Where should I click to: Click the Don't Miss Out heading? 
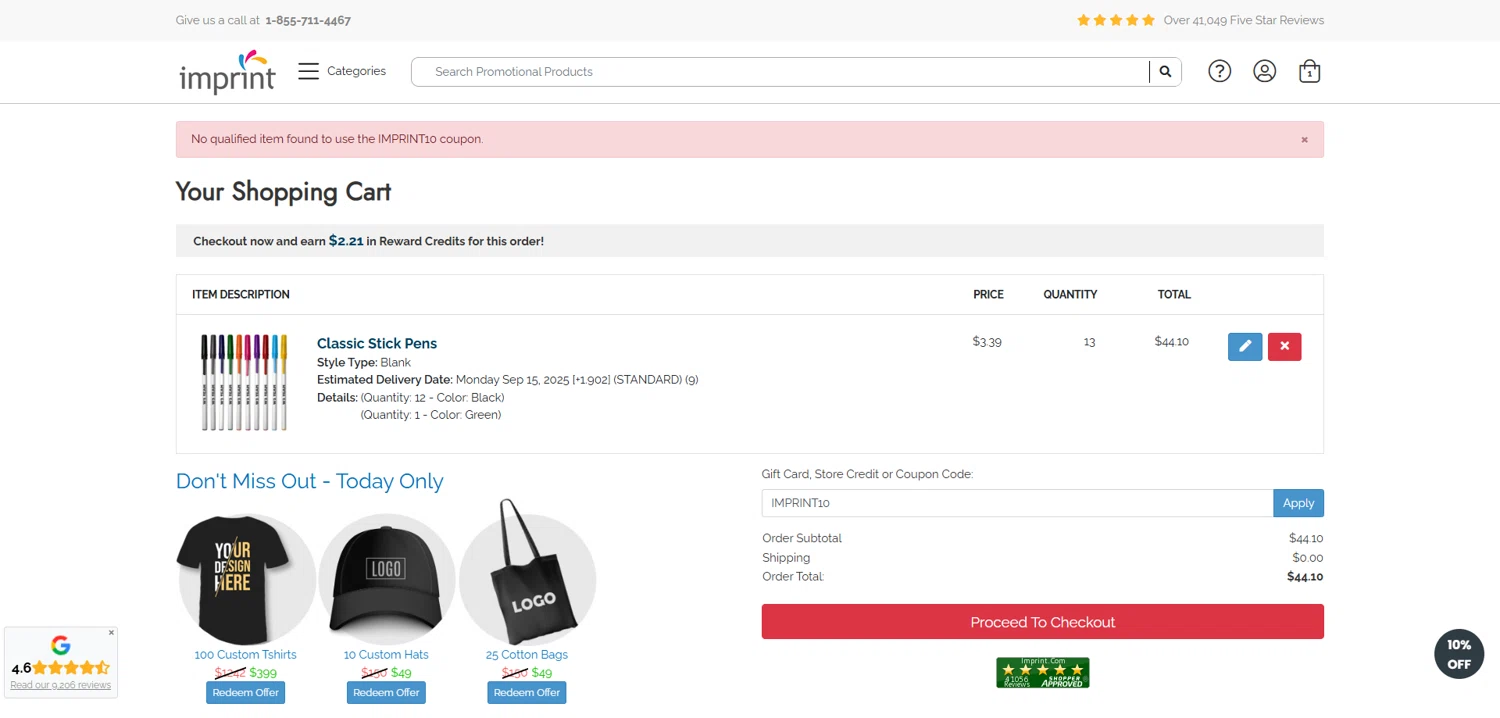[x=309, y=481]
